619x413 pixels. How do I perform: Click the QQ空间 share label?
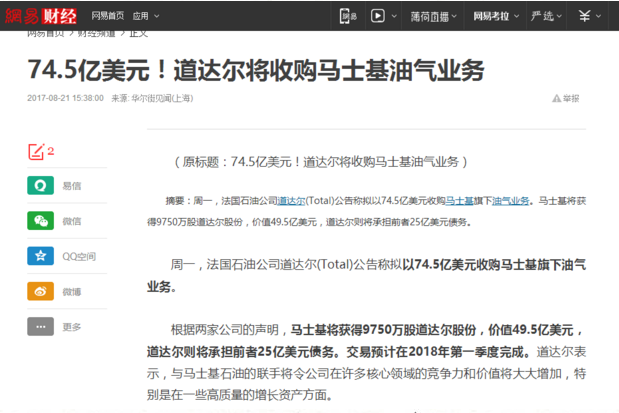[x=79, y=257]
